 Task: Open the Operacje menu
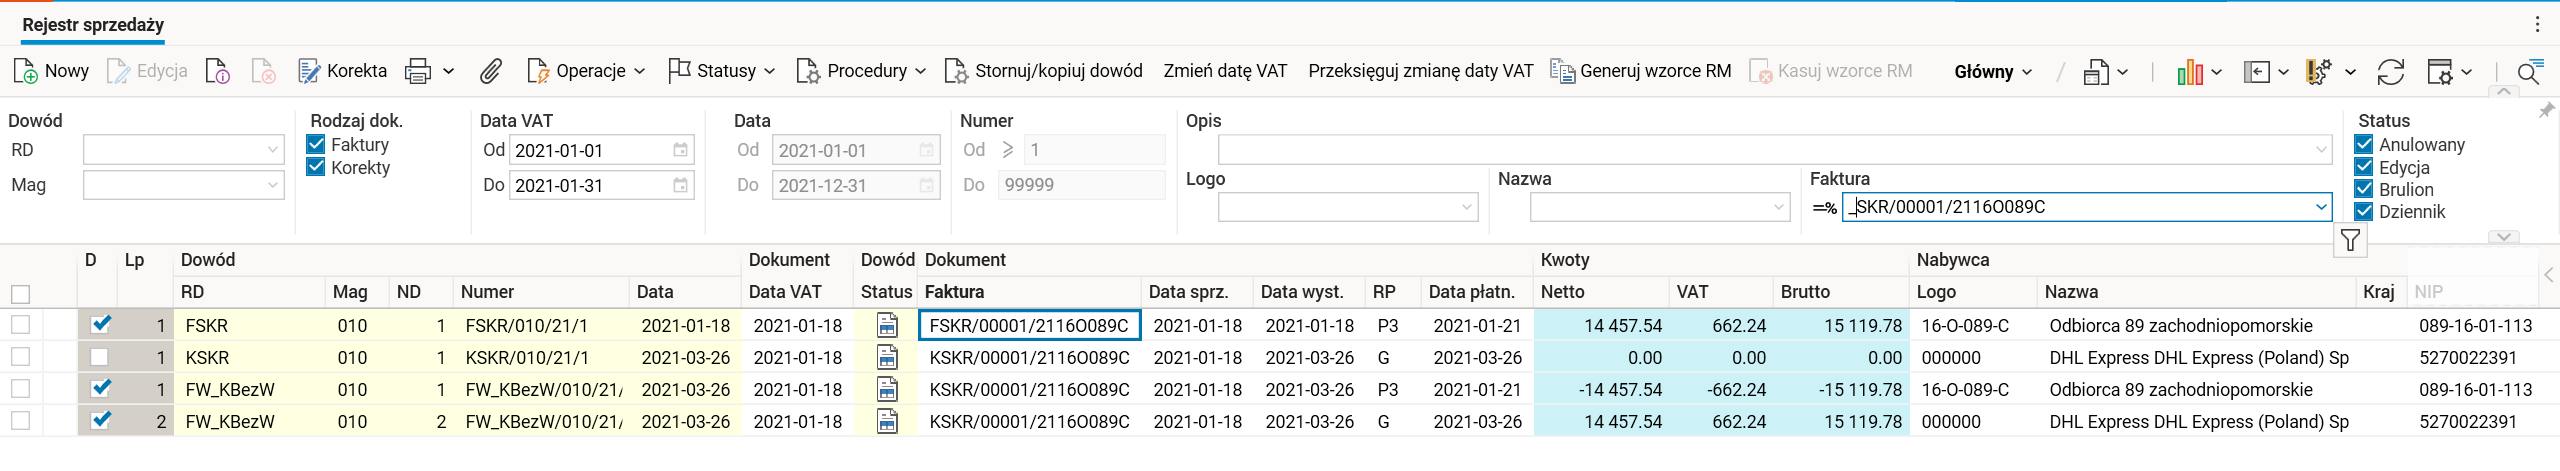point(586,71)
